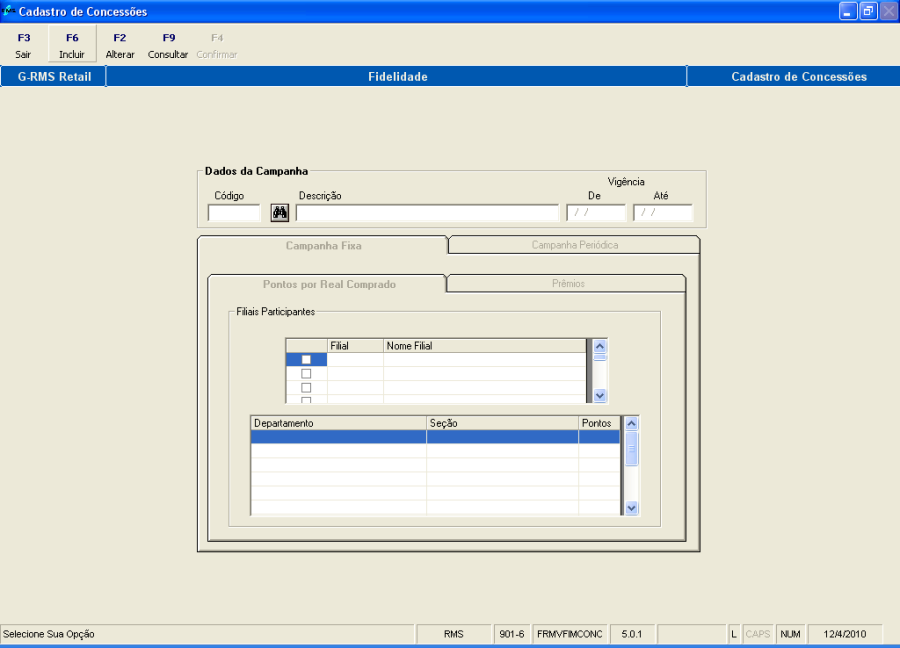
Task: Click the status bar version 5.0.1
Action: pyautogui.click(x=631, y=634)
